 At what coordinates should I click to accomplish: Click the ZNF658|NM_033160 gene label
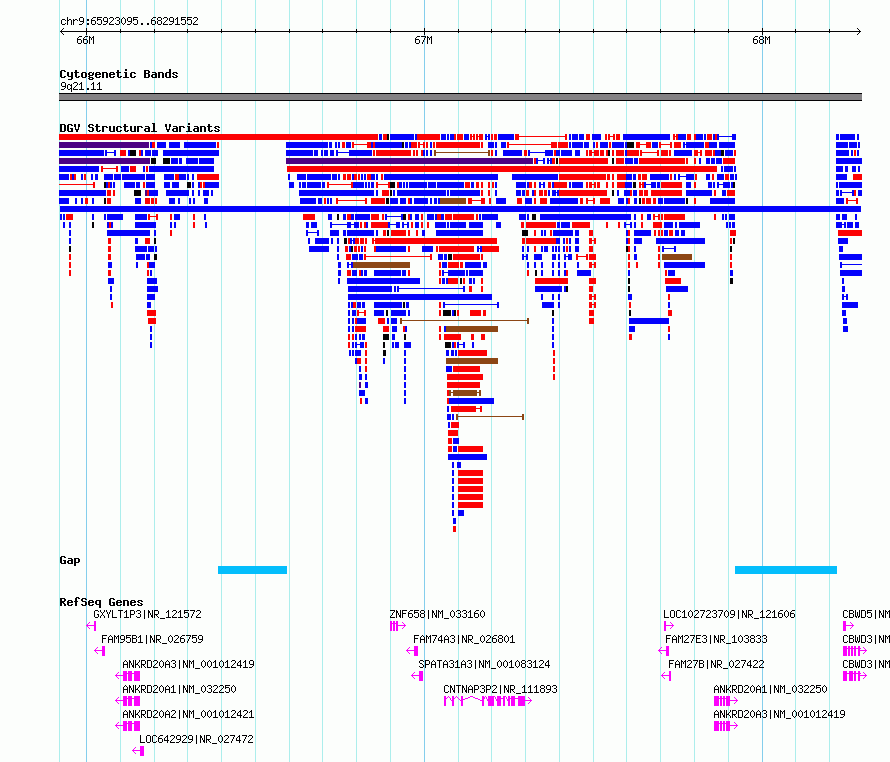coord(438,614)
